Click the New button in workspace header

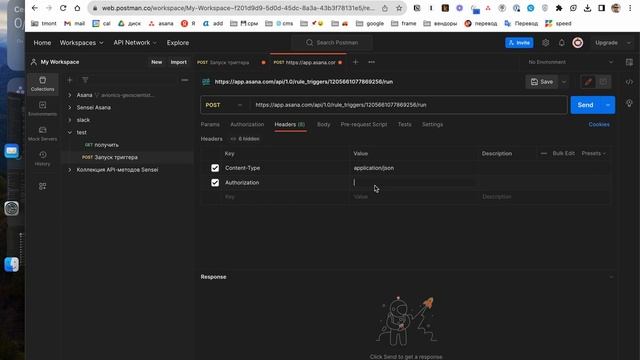[x=157, y=62]
